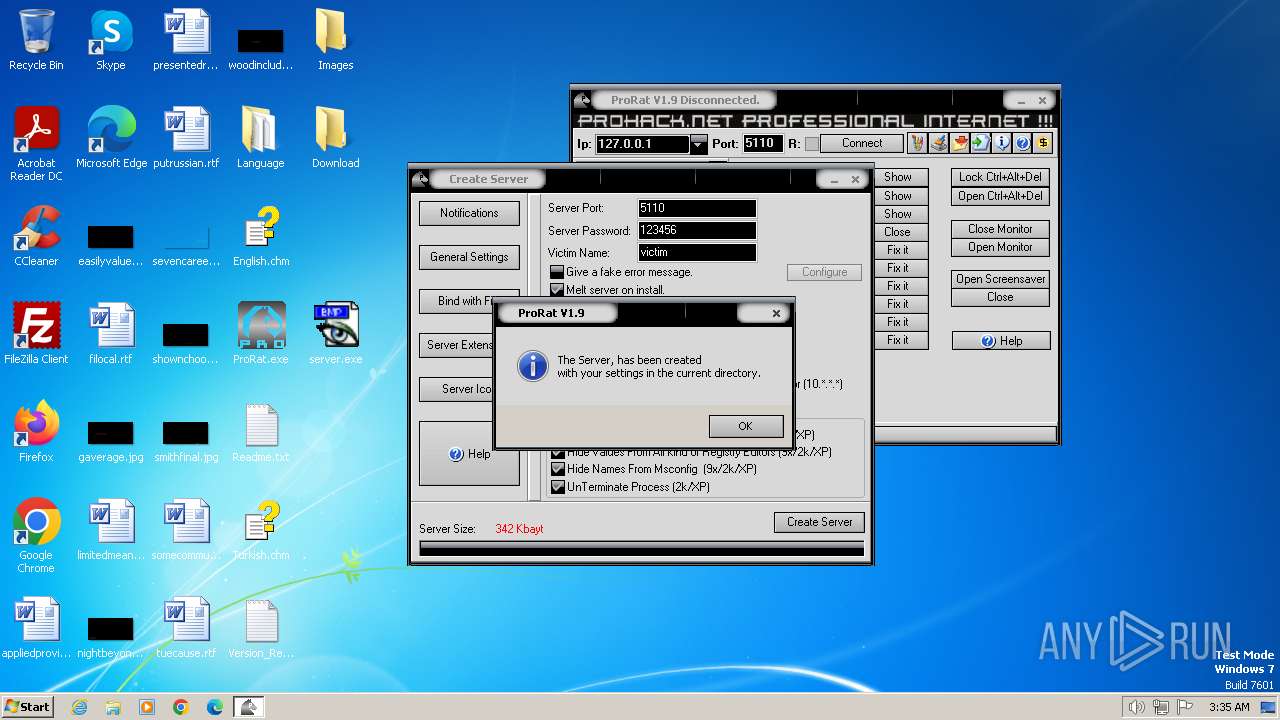The image size is (1280, 720).
Task: Select the Download folder on desktop
Action: click(x=335, y=137)
